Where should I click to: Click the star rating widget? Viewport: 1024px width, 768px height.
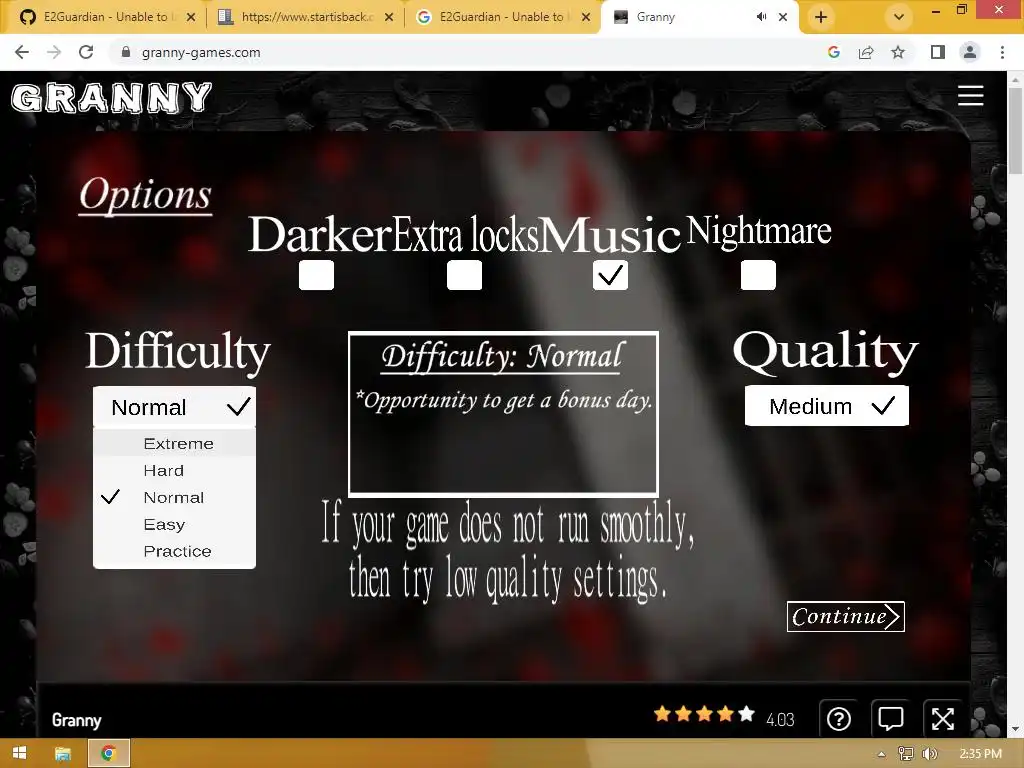[705, 714]
